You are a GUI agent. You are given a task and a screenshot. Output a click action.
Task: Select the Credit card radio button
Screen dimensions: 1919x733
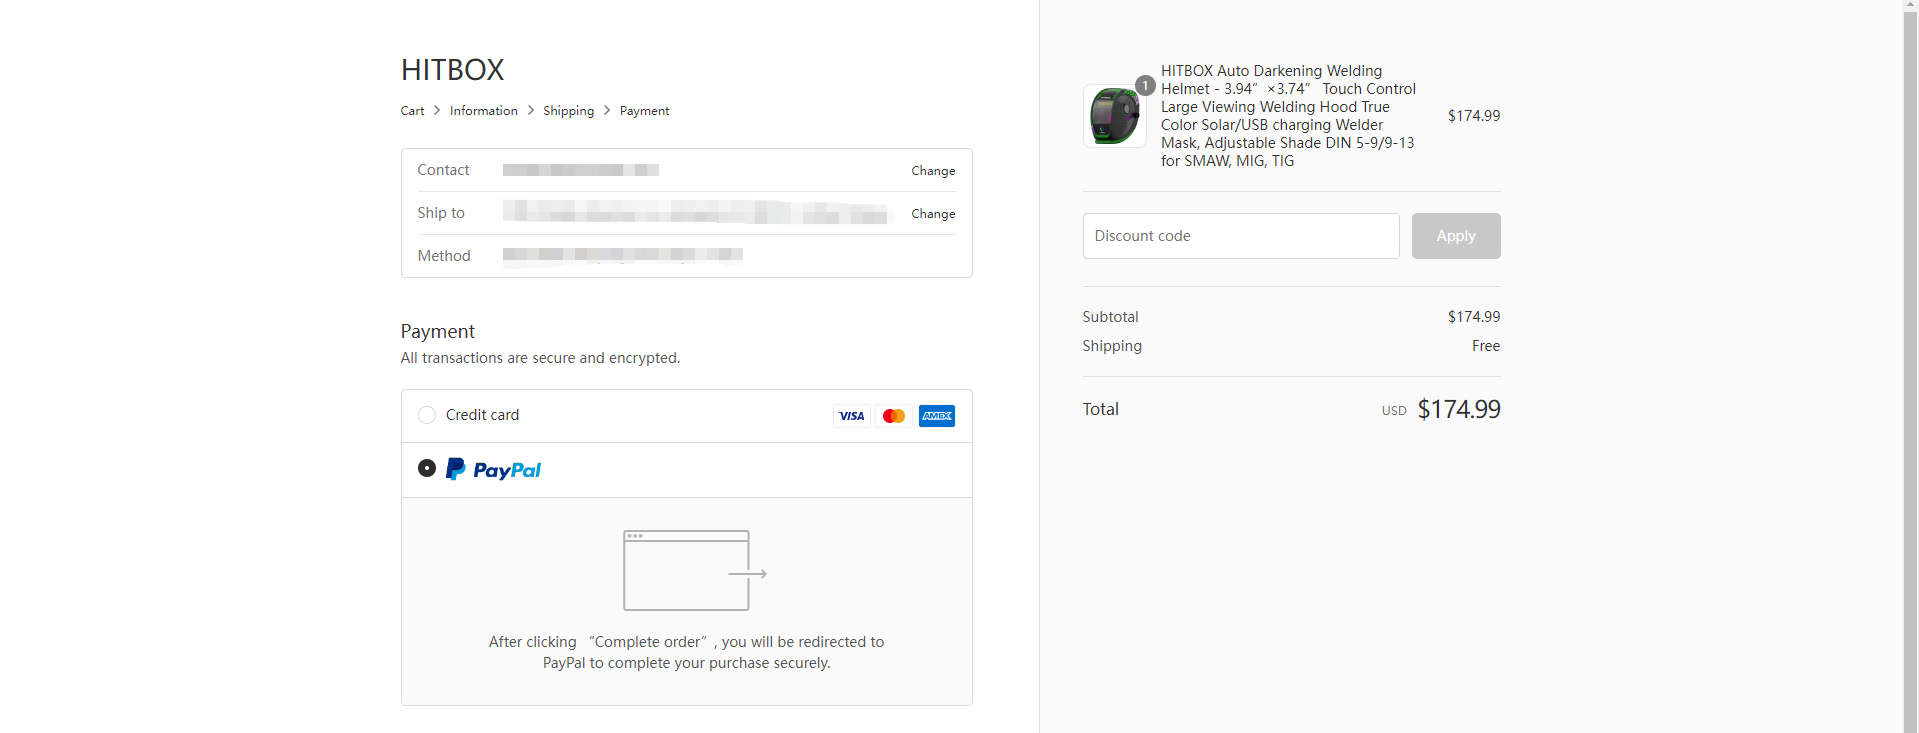(x=427, y=415)
